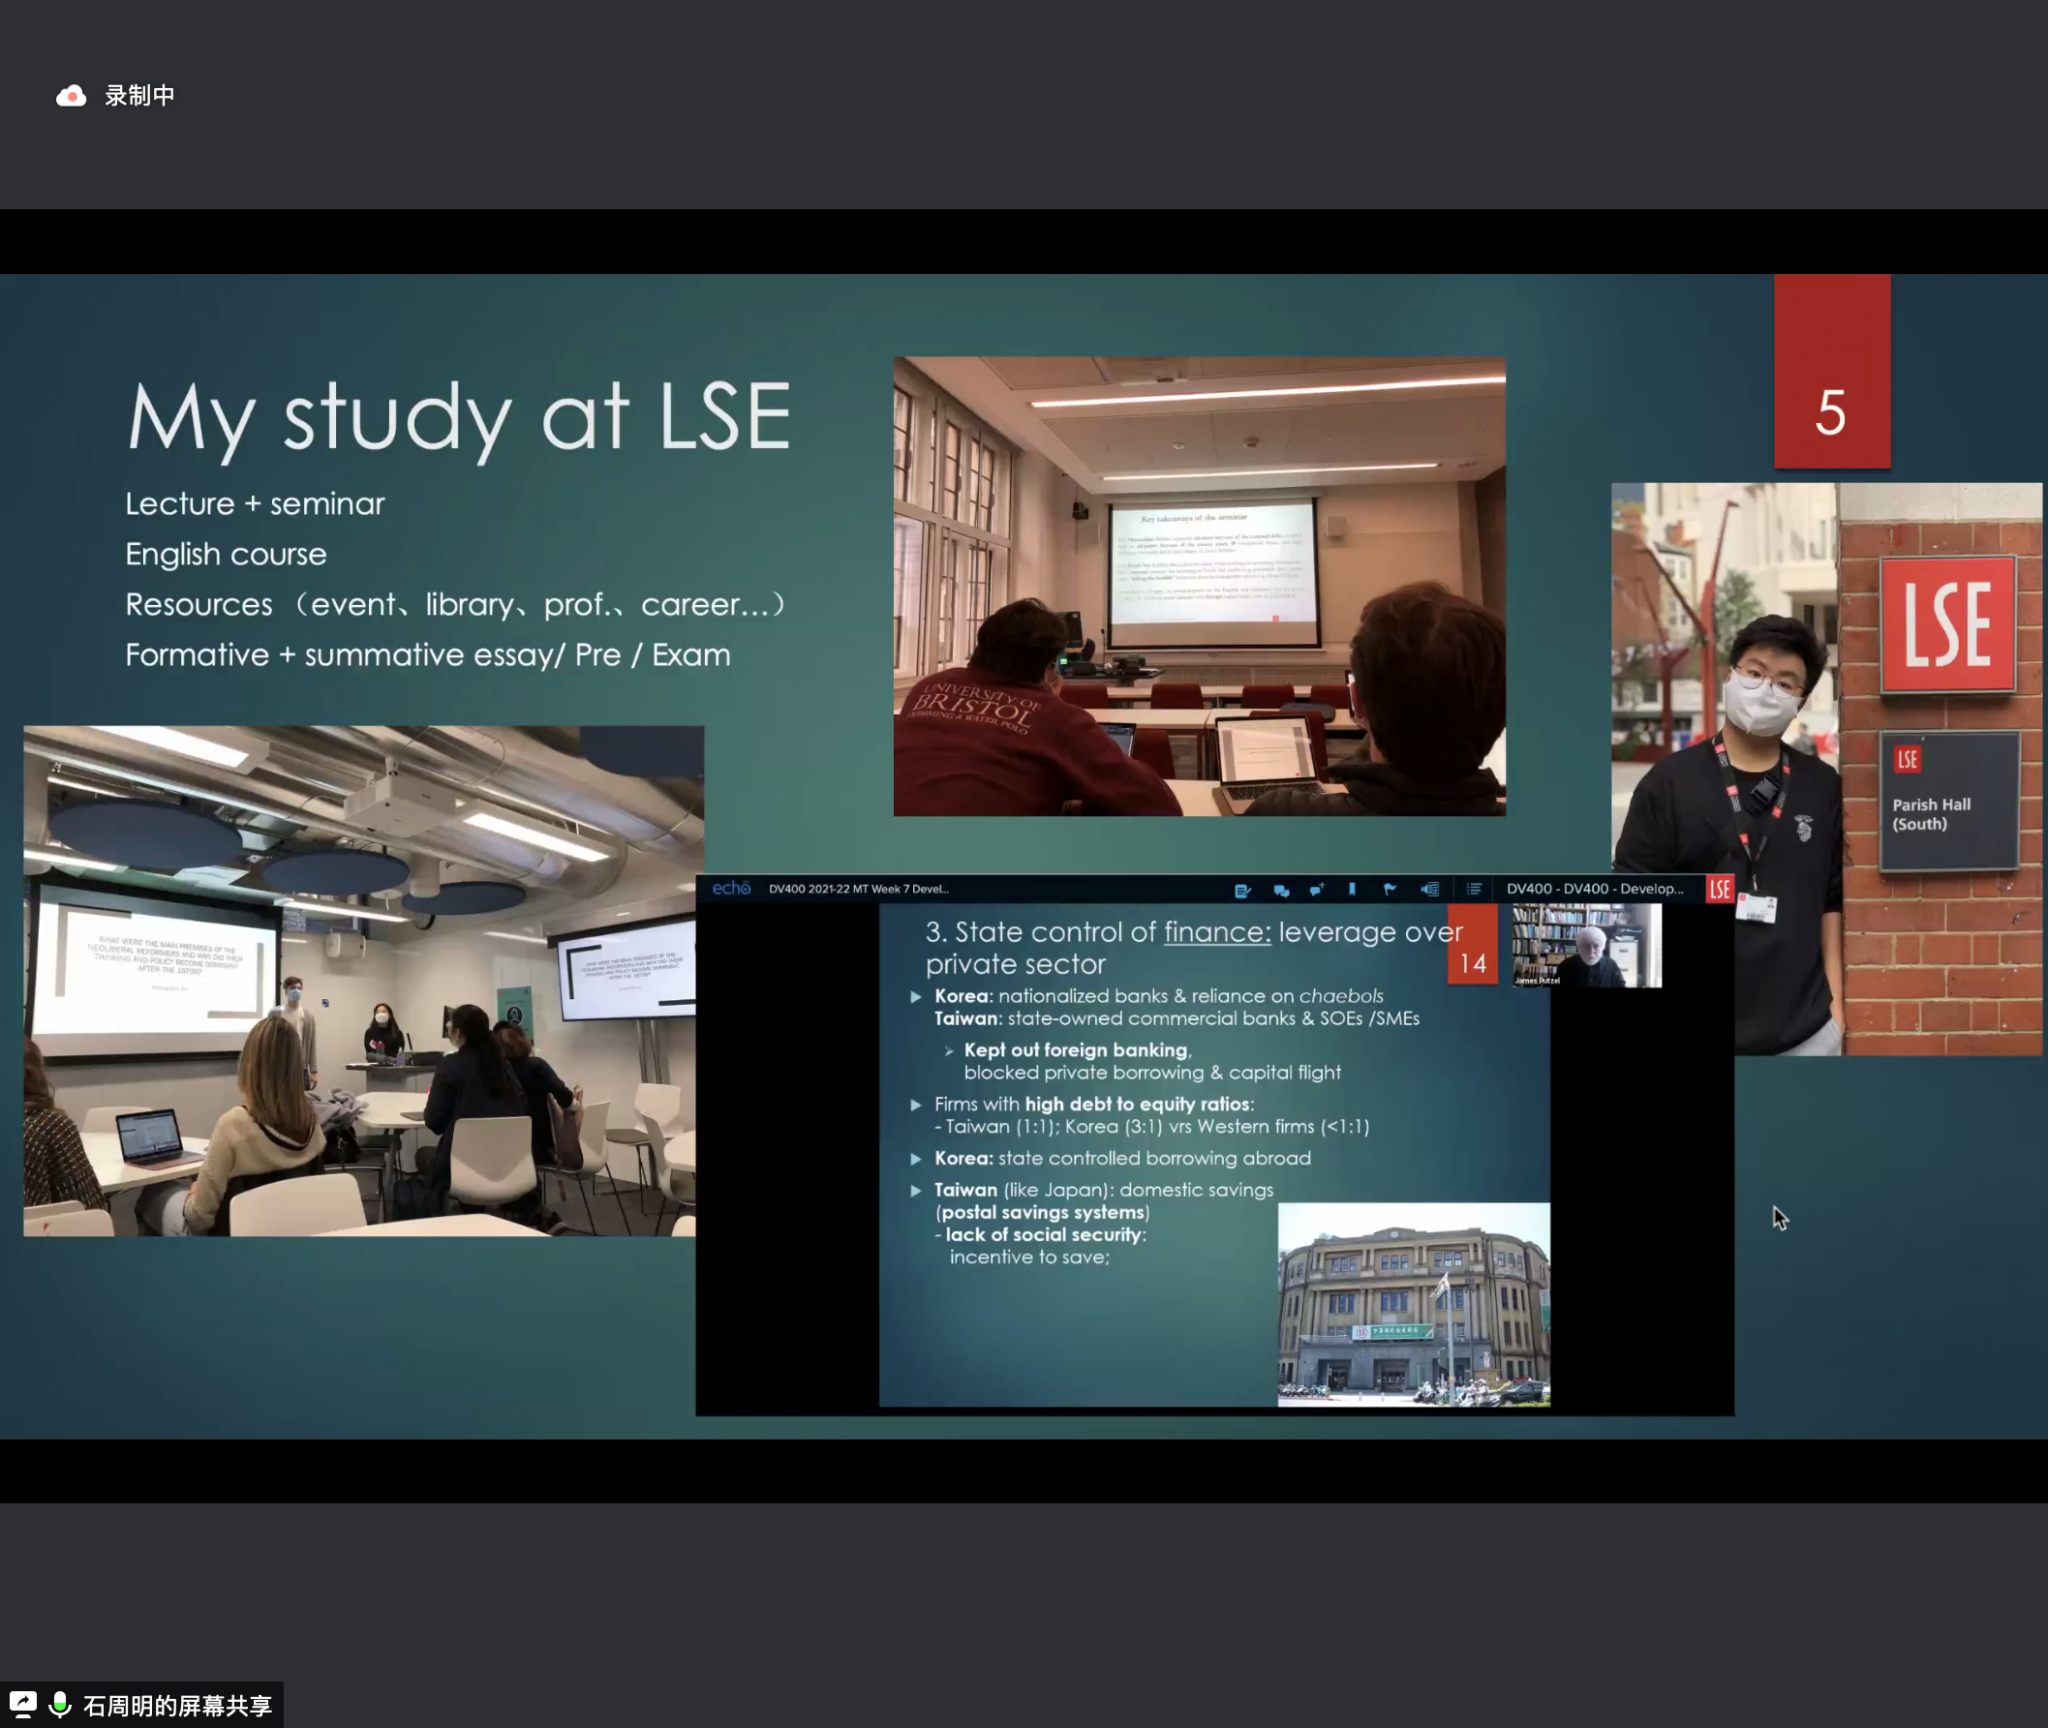Viewport: 2048px width, 1728px height.
Task: Click the cloud recording indicator icon
Action: (x=70, y=96)
